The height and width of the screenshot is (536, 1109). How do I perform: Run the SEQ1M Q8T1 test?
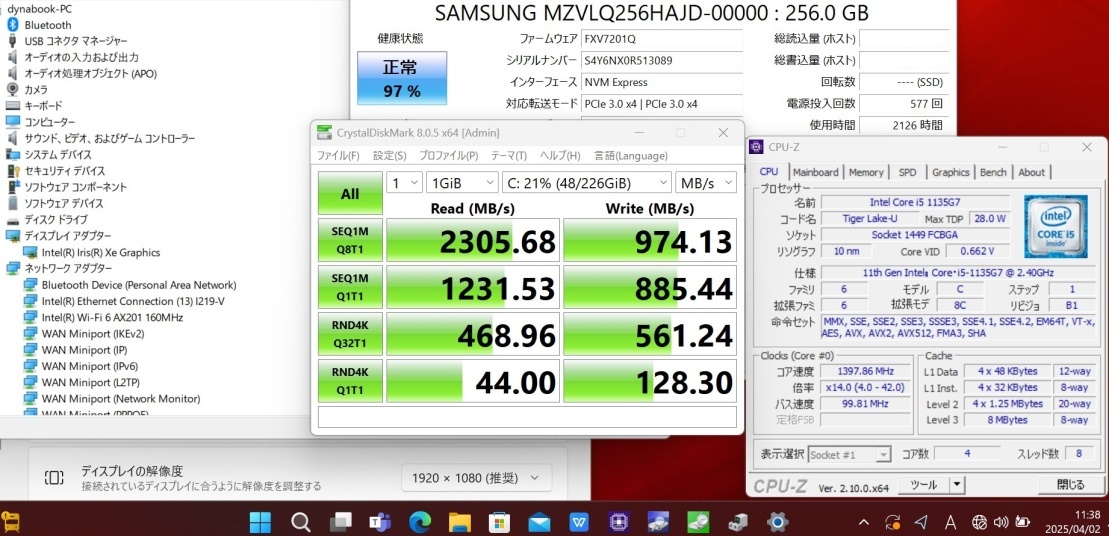tap(350, 240)
